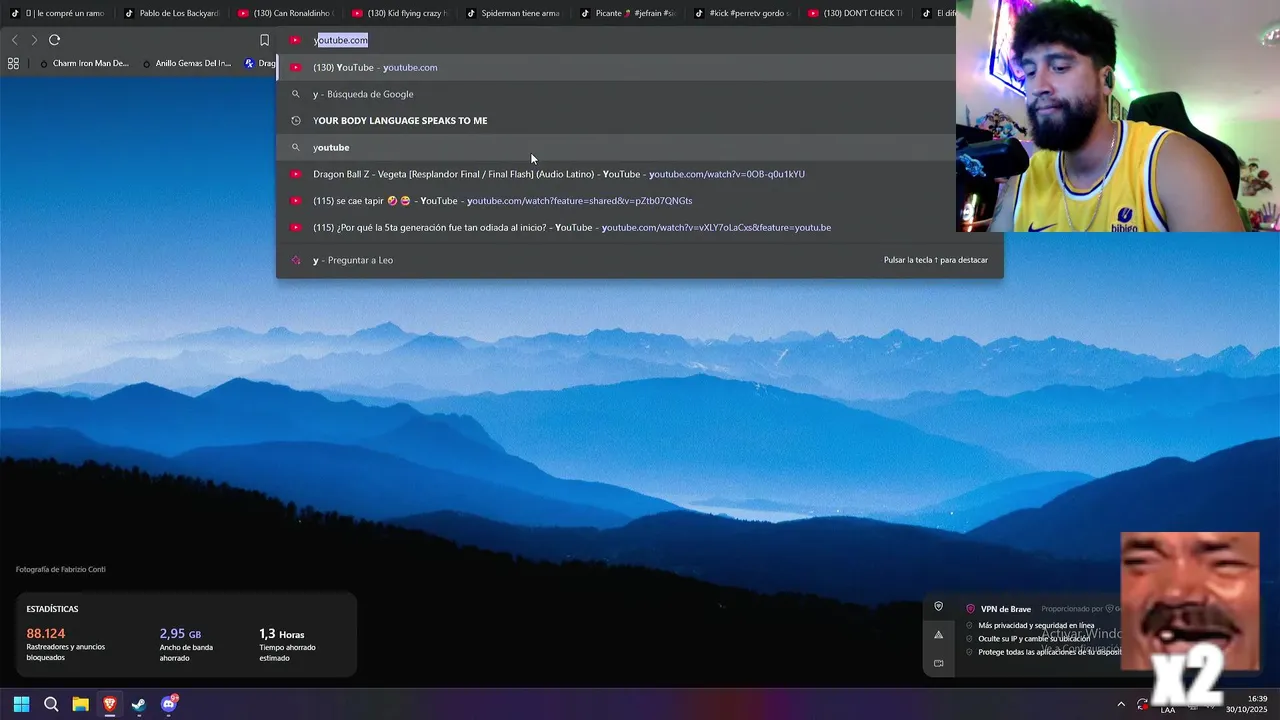Open the apps grid icon in bookmarks bar
Screen dimensions: 1280x720
(13, 63)
